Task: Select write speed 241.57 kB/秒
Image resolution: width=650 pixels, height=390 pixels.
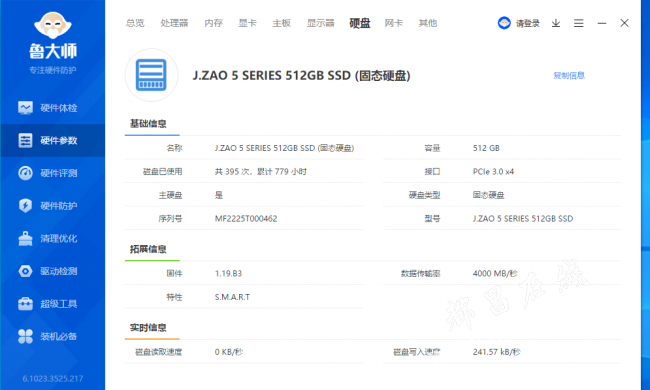Action: [x=496, y=352]
